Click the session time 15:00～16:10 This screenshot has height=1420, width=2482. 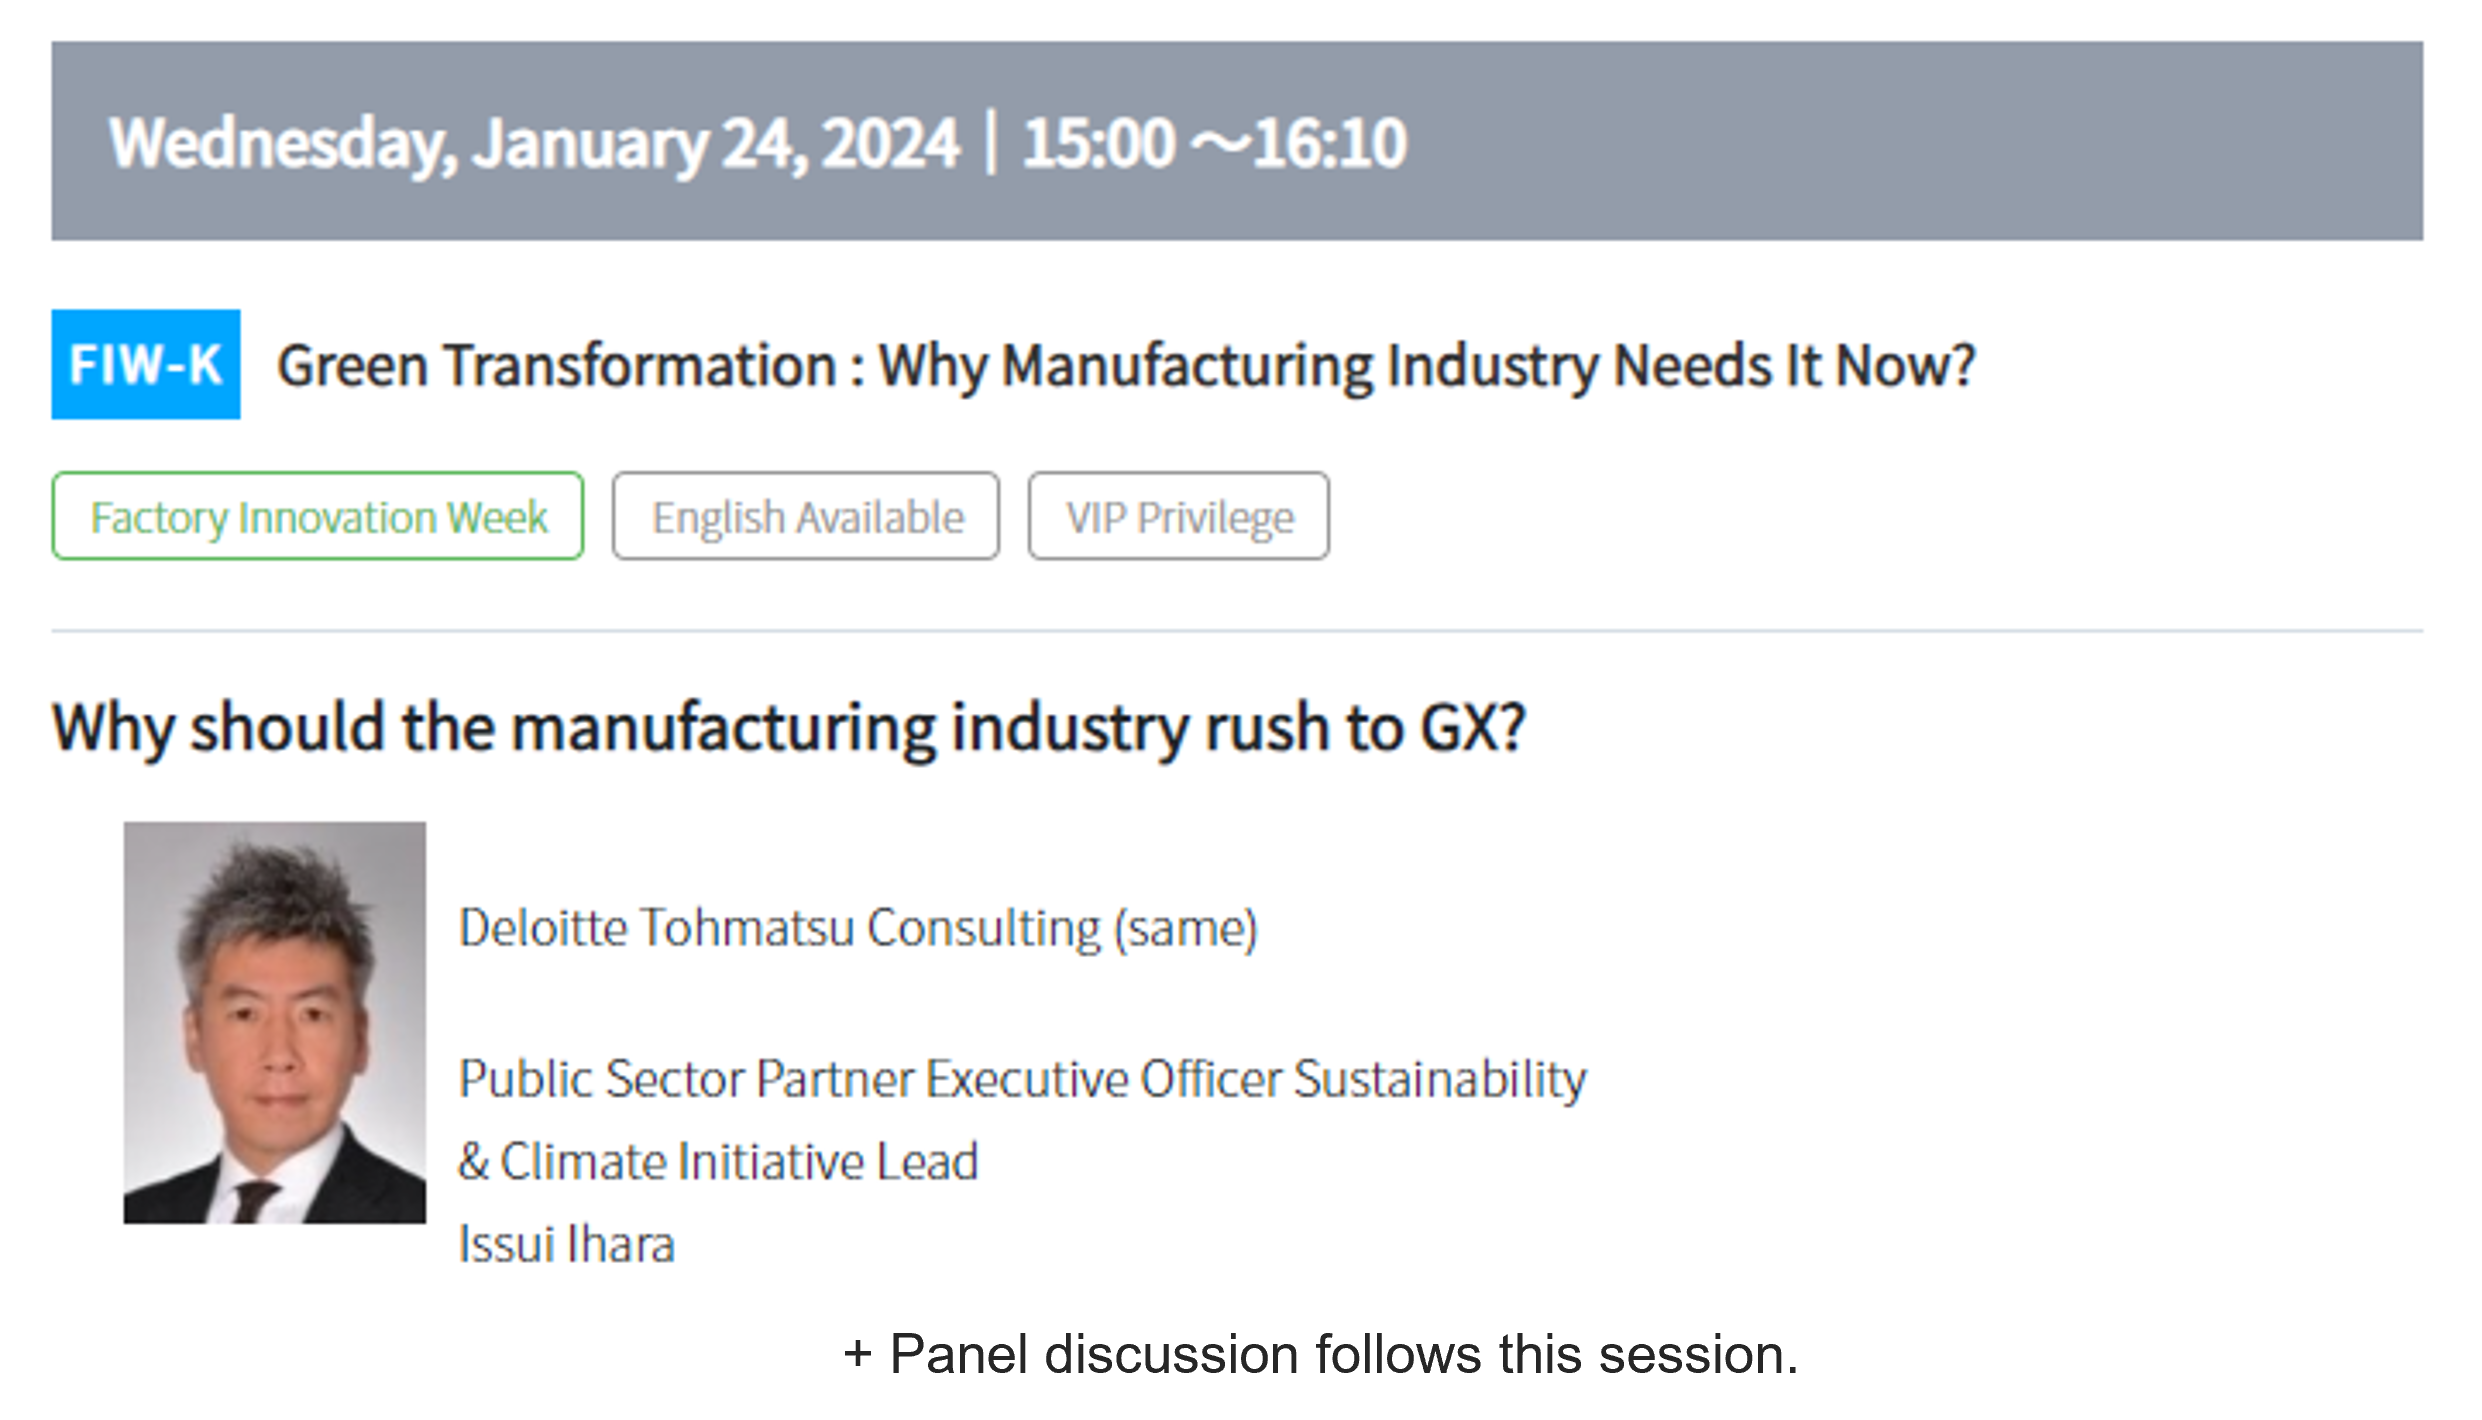tap(1215, 143)
